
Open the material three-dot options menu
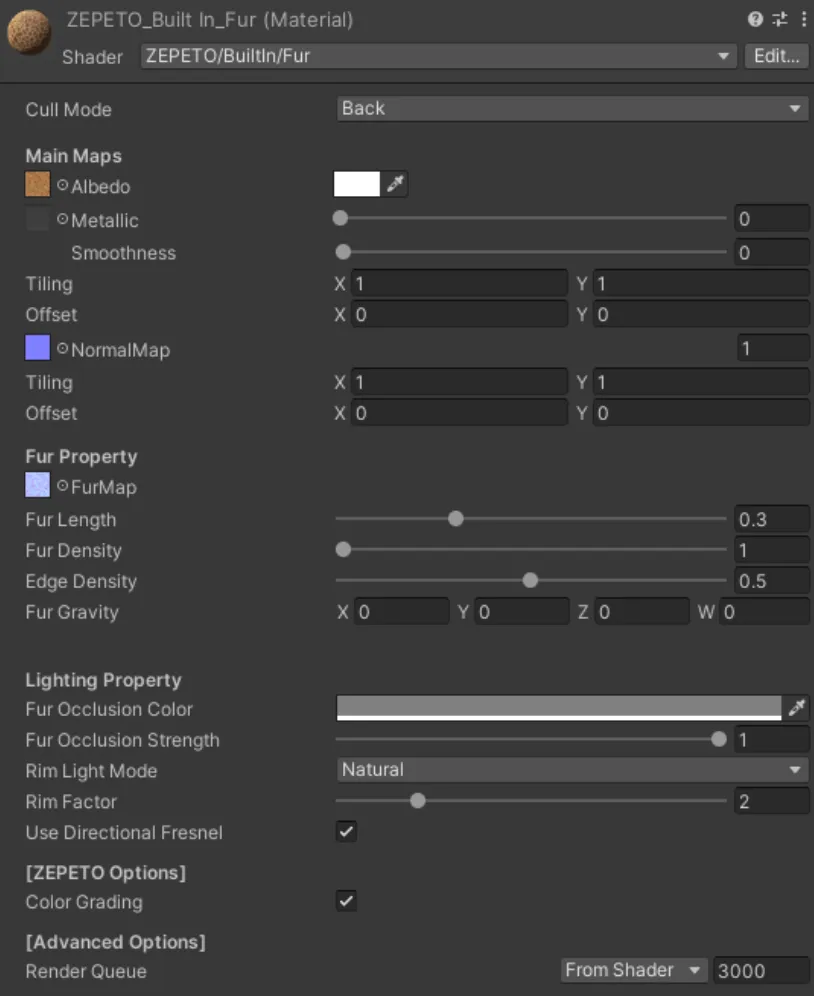804,19
